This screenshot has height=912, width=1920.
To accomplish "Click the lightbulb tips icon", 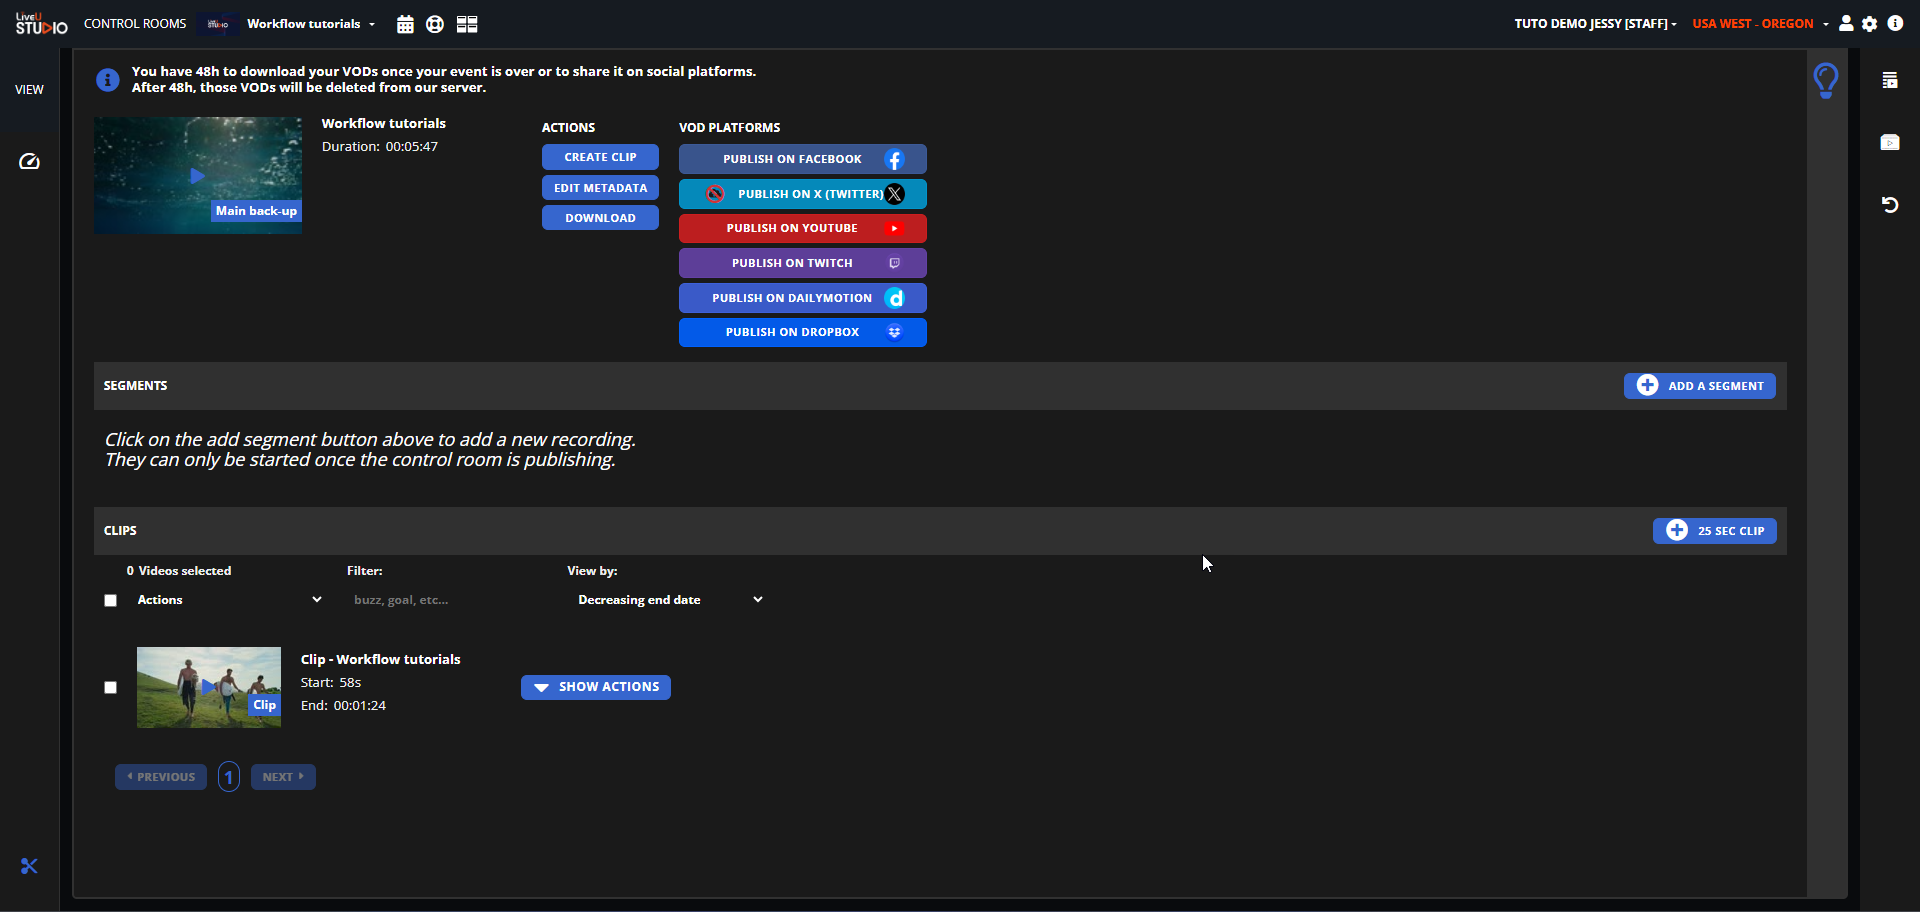I will (1826, 80).
